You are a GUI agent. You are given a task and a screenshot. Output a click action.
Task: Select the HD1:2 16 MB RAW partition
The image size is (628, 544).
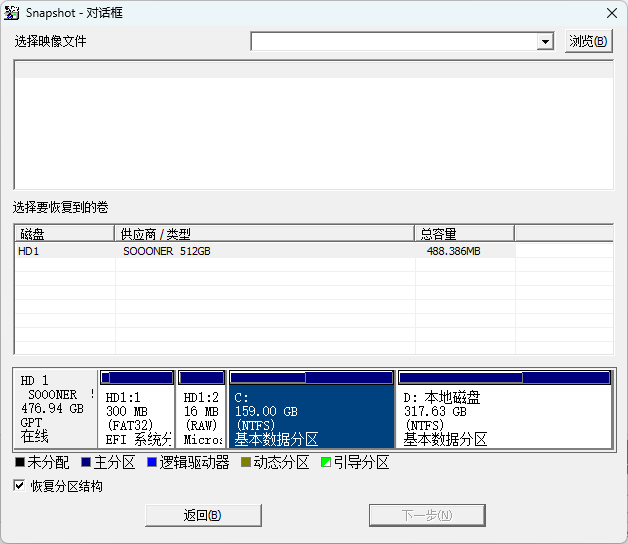pos(201,417)
